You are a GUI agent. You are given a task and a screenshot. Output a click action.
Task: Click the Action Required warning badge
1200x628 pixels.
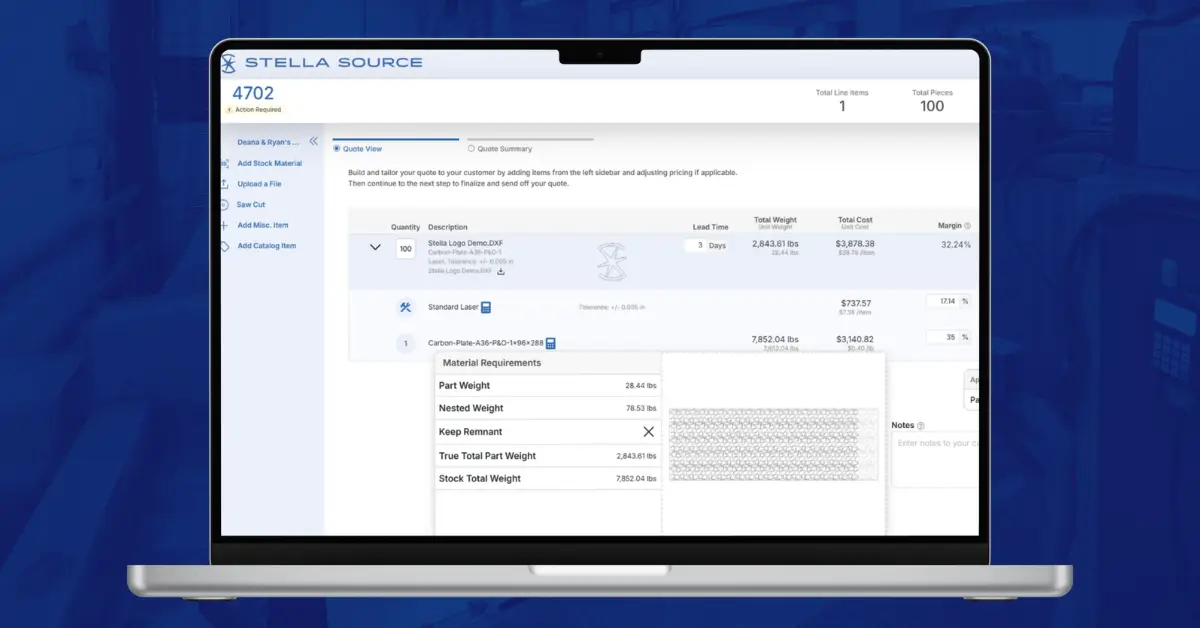click(254, 110)
